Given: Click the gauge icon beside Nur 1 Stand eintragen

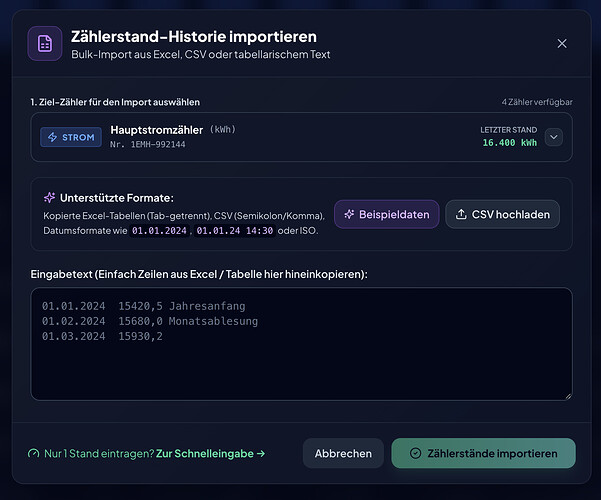Looking at the screenshot, I should 34,454.
